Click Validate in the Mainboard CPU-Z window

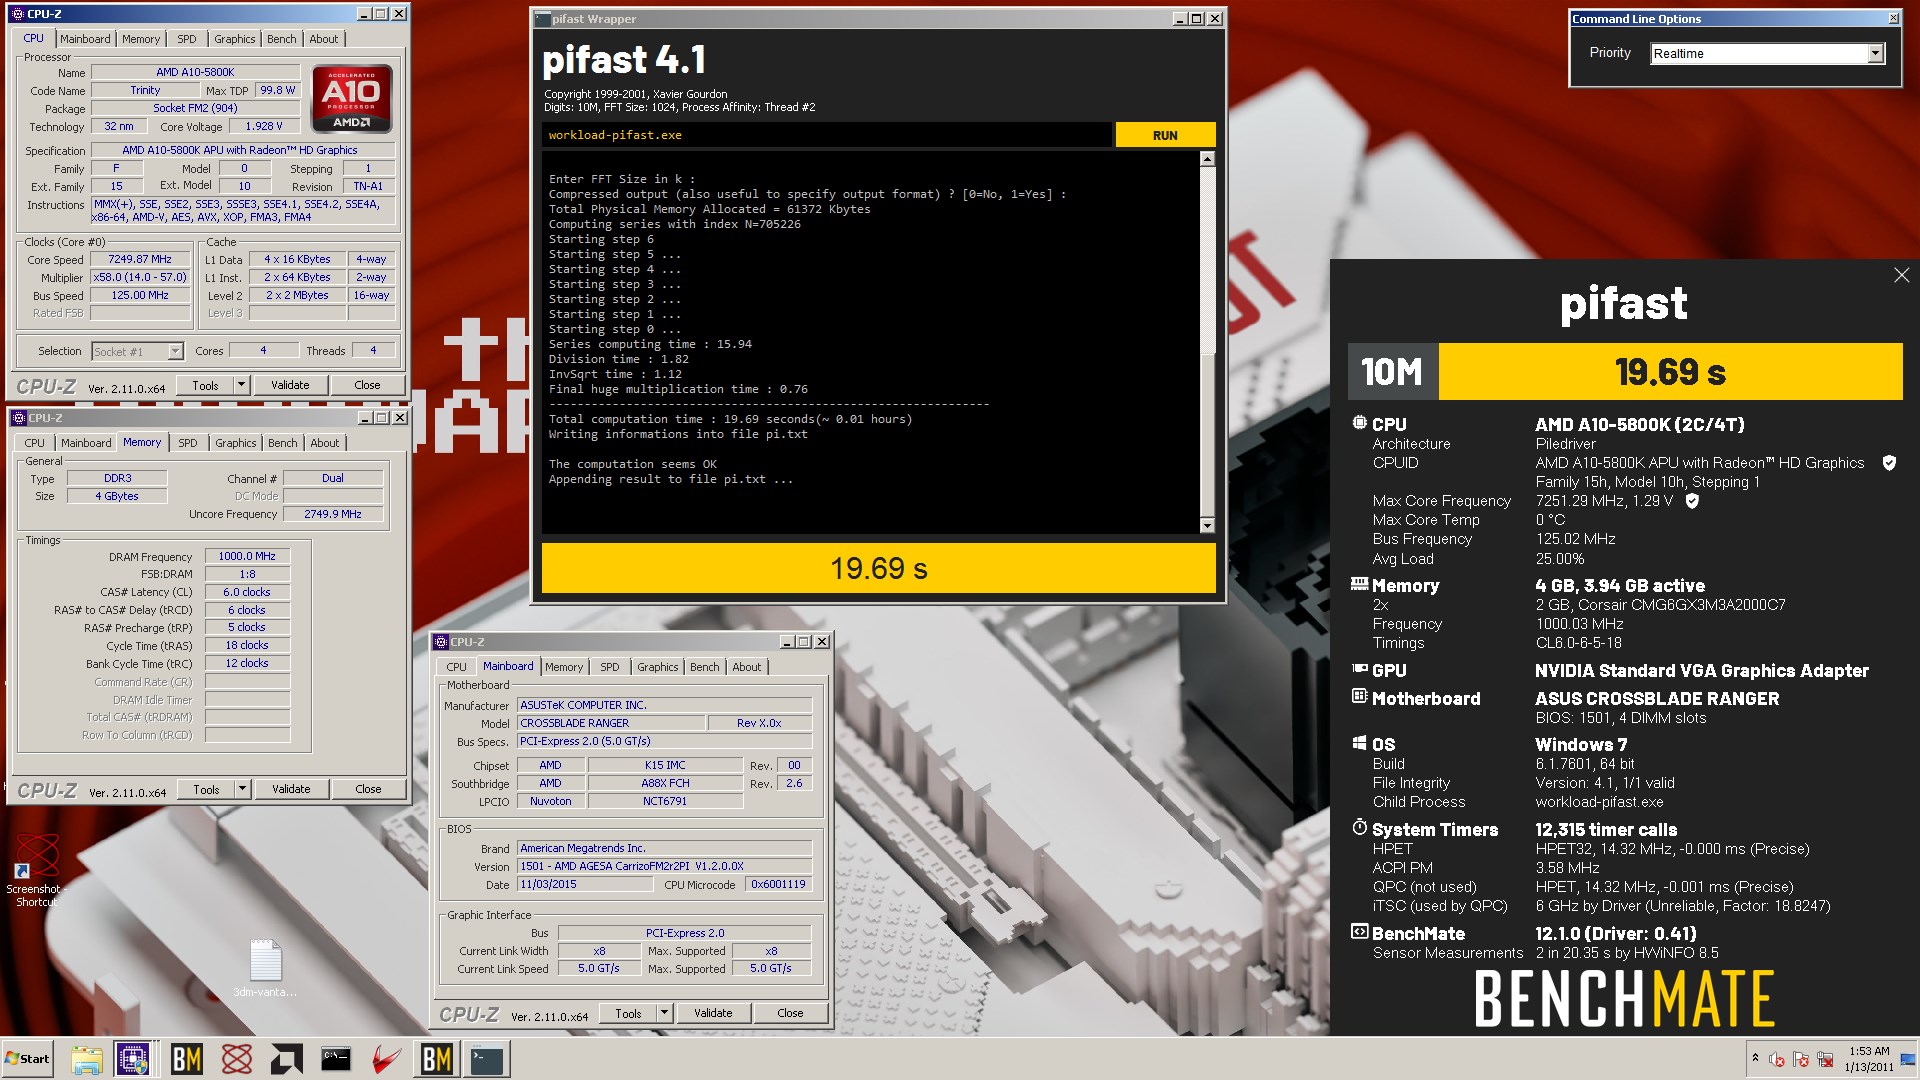(x=713, y=1013)
